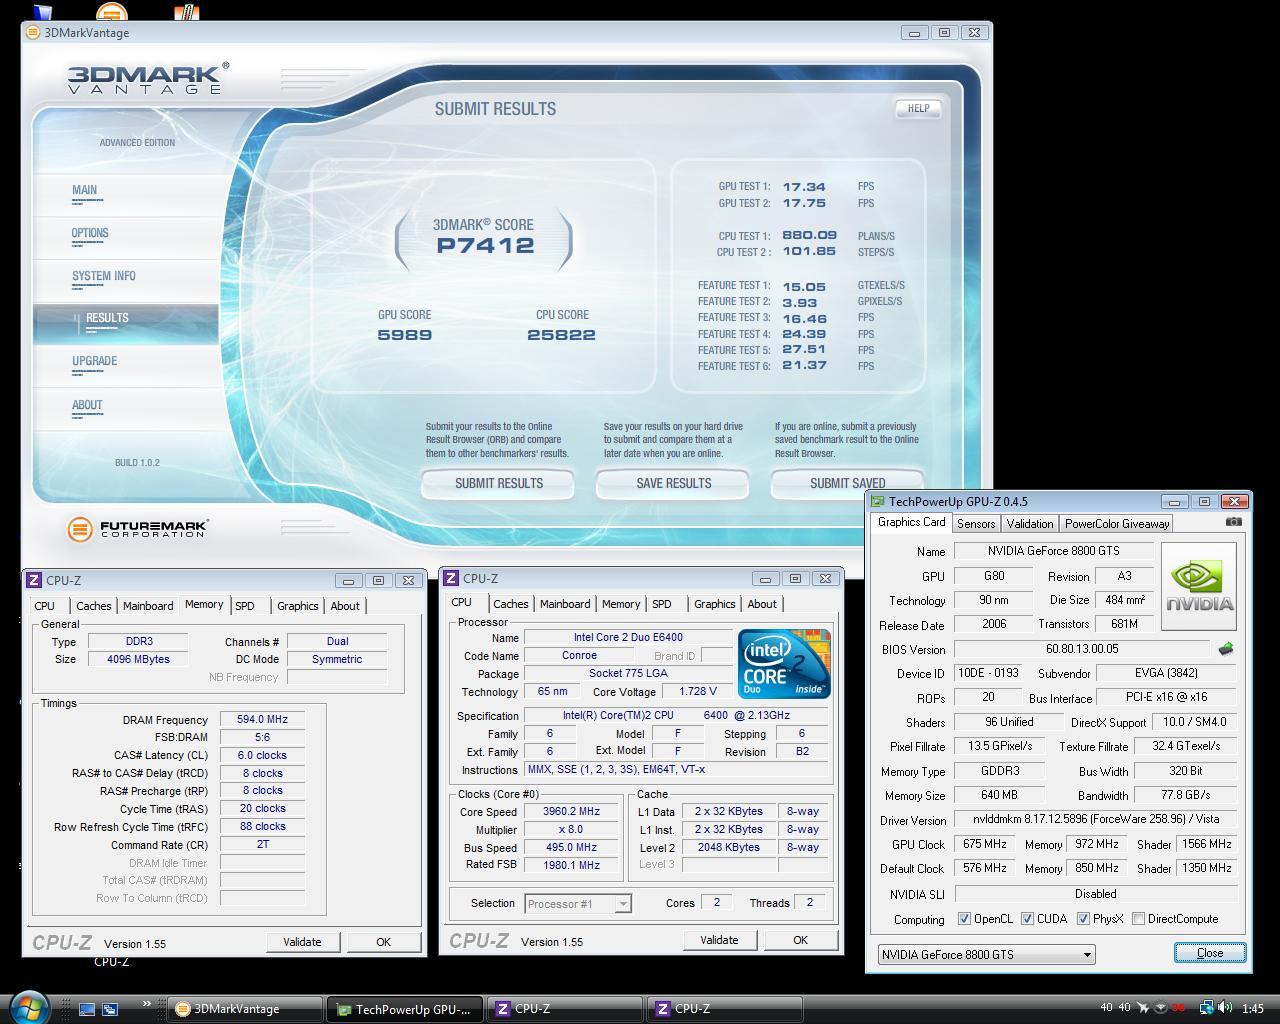Click the HELP button in 3DMark Vantage

pos(918,108)
